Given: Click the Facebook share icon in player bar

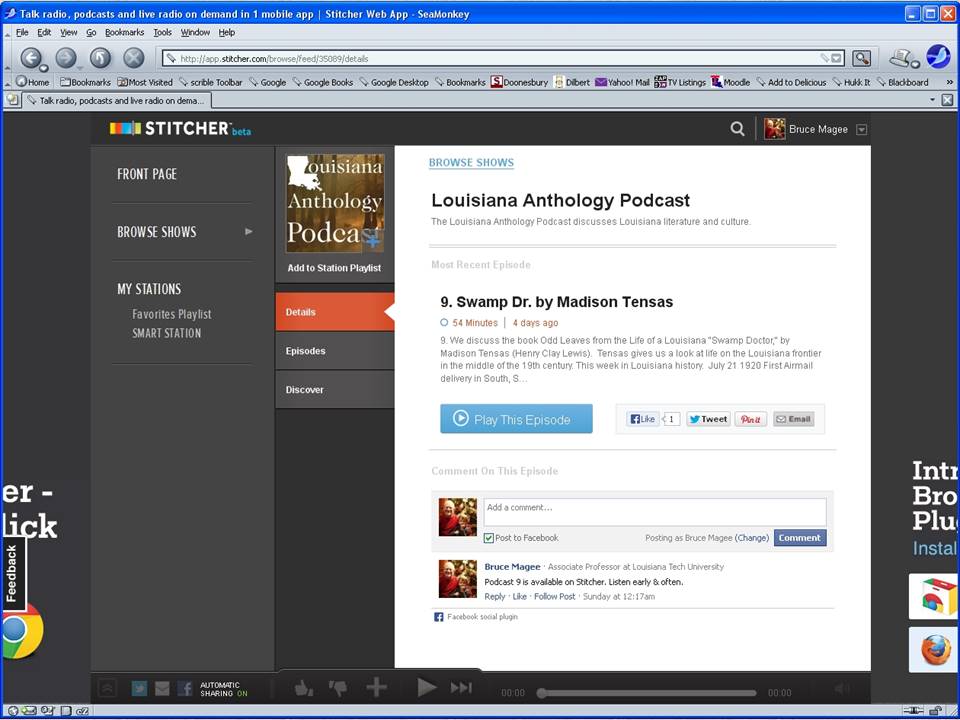Looking at the screenshot, I should pos(185,688).
